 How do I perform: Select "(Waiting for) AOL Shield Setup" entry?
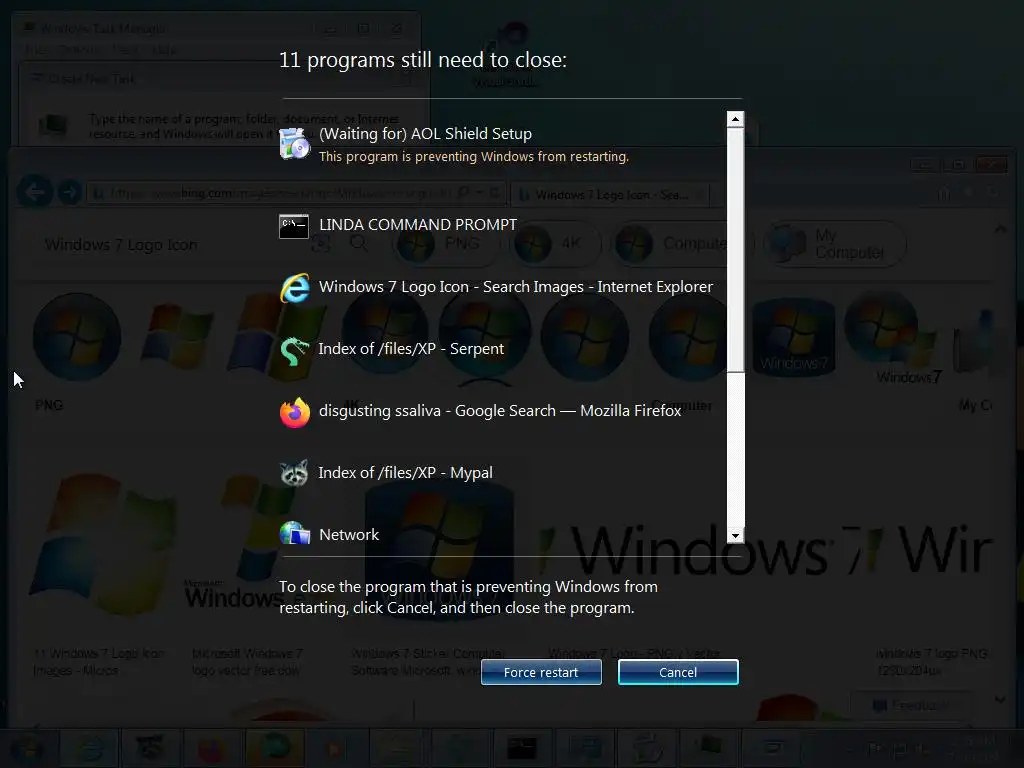(425, 134)
